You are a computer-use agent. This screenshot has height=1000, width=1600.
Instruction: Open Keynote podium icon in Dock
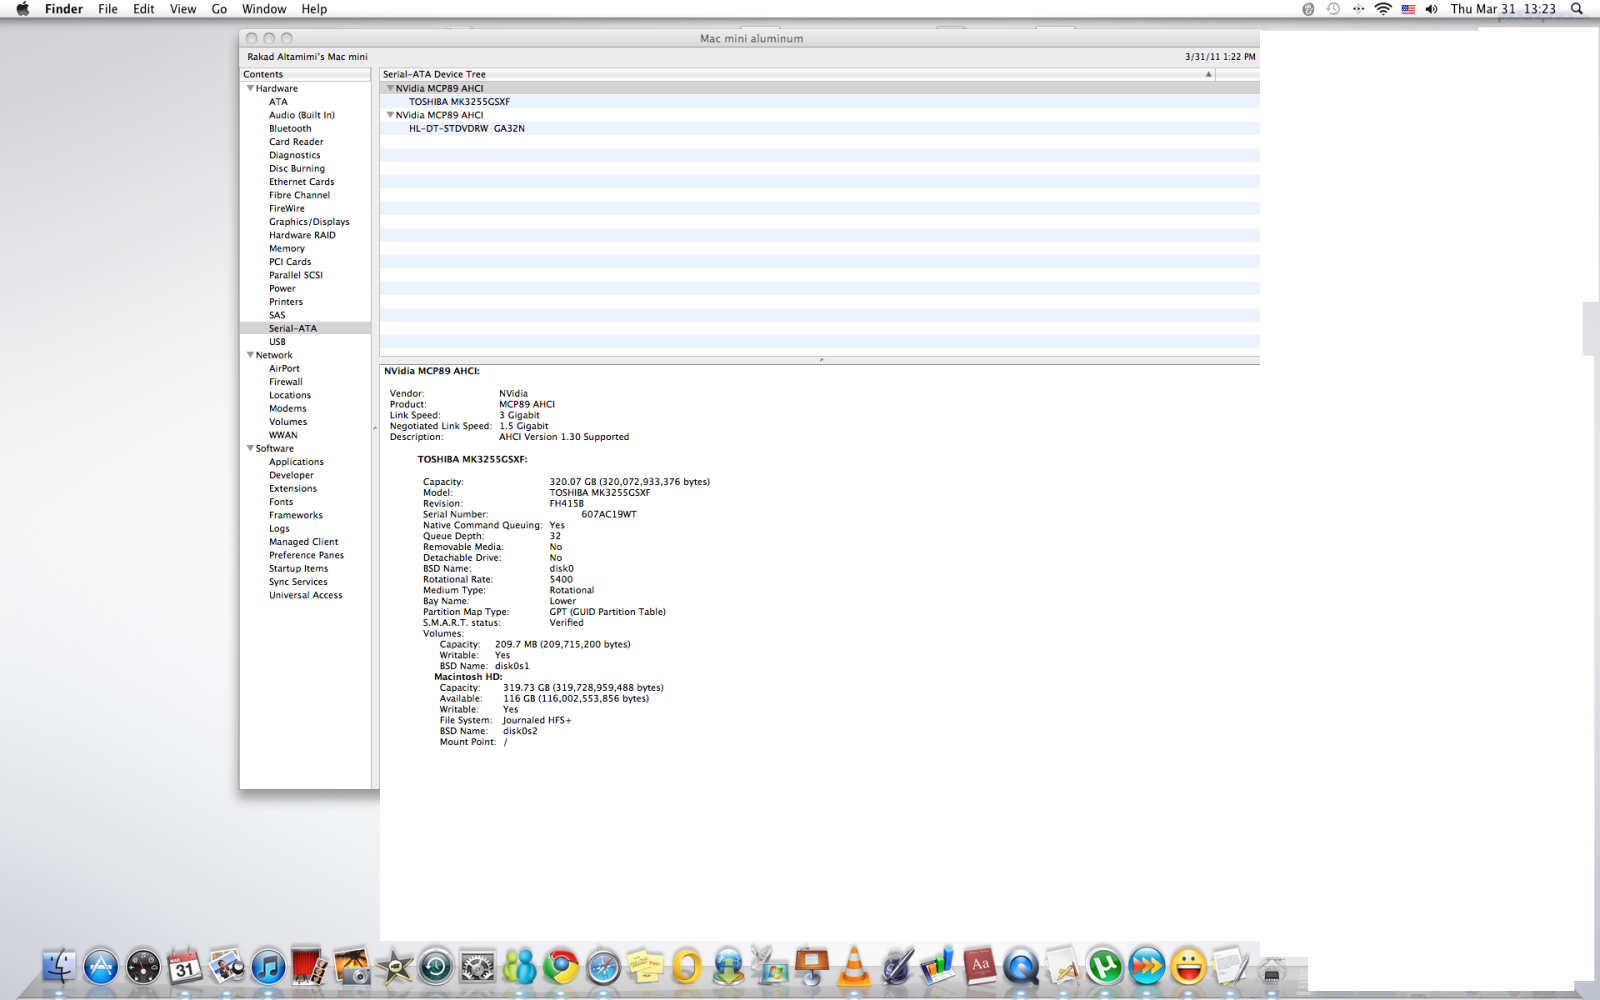point(812,967)
